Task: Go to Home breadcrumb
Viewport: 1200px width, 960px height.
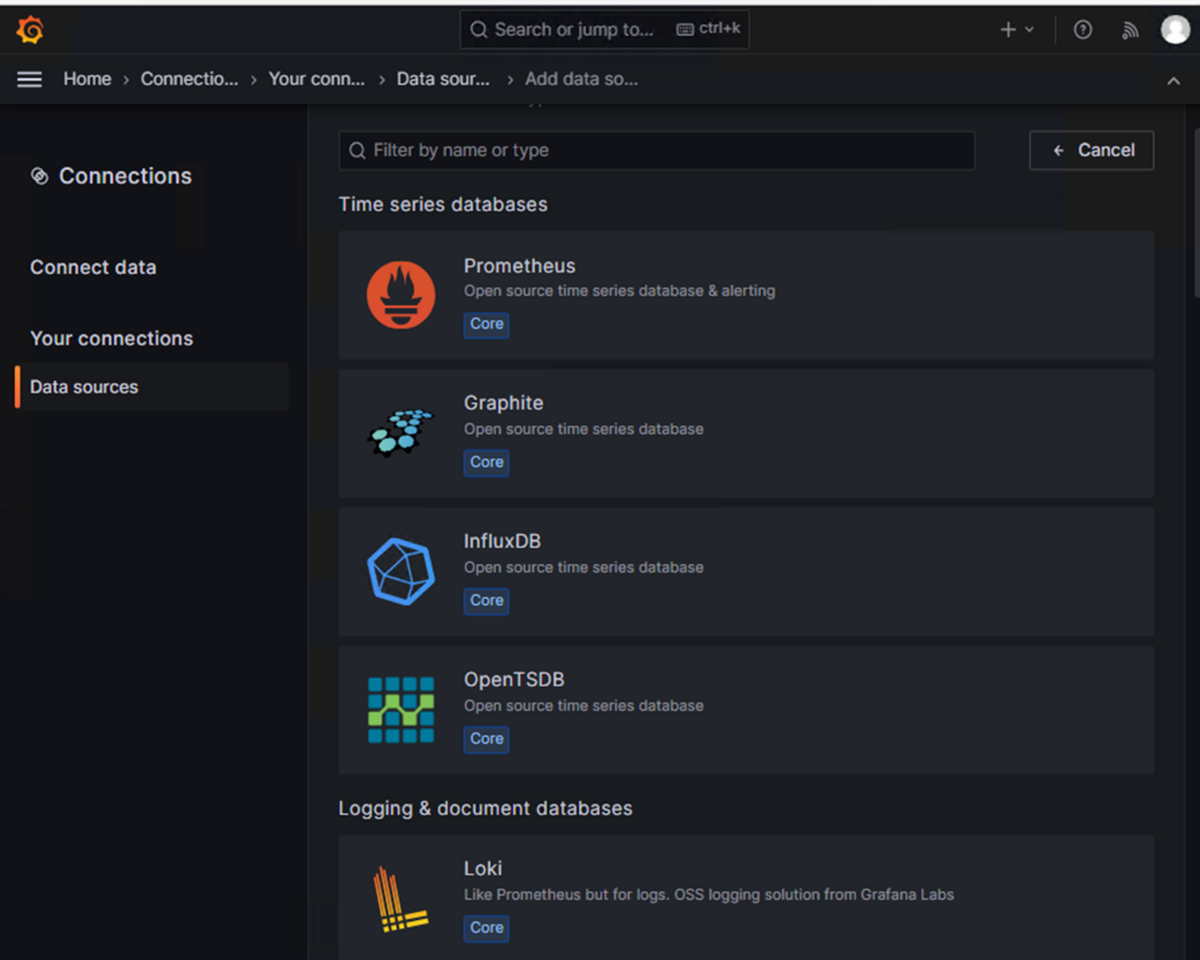Action: coord(88,79)
